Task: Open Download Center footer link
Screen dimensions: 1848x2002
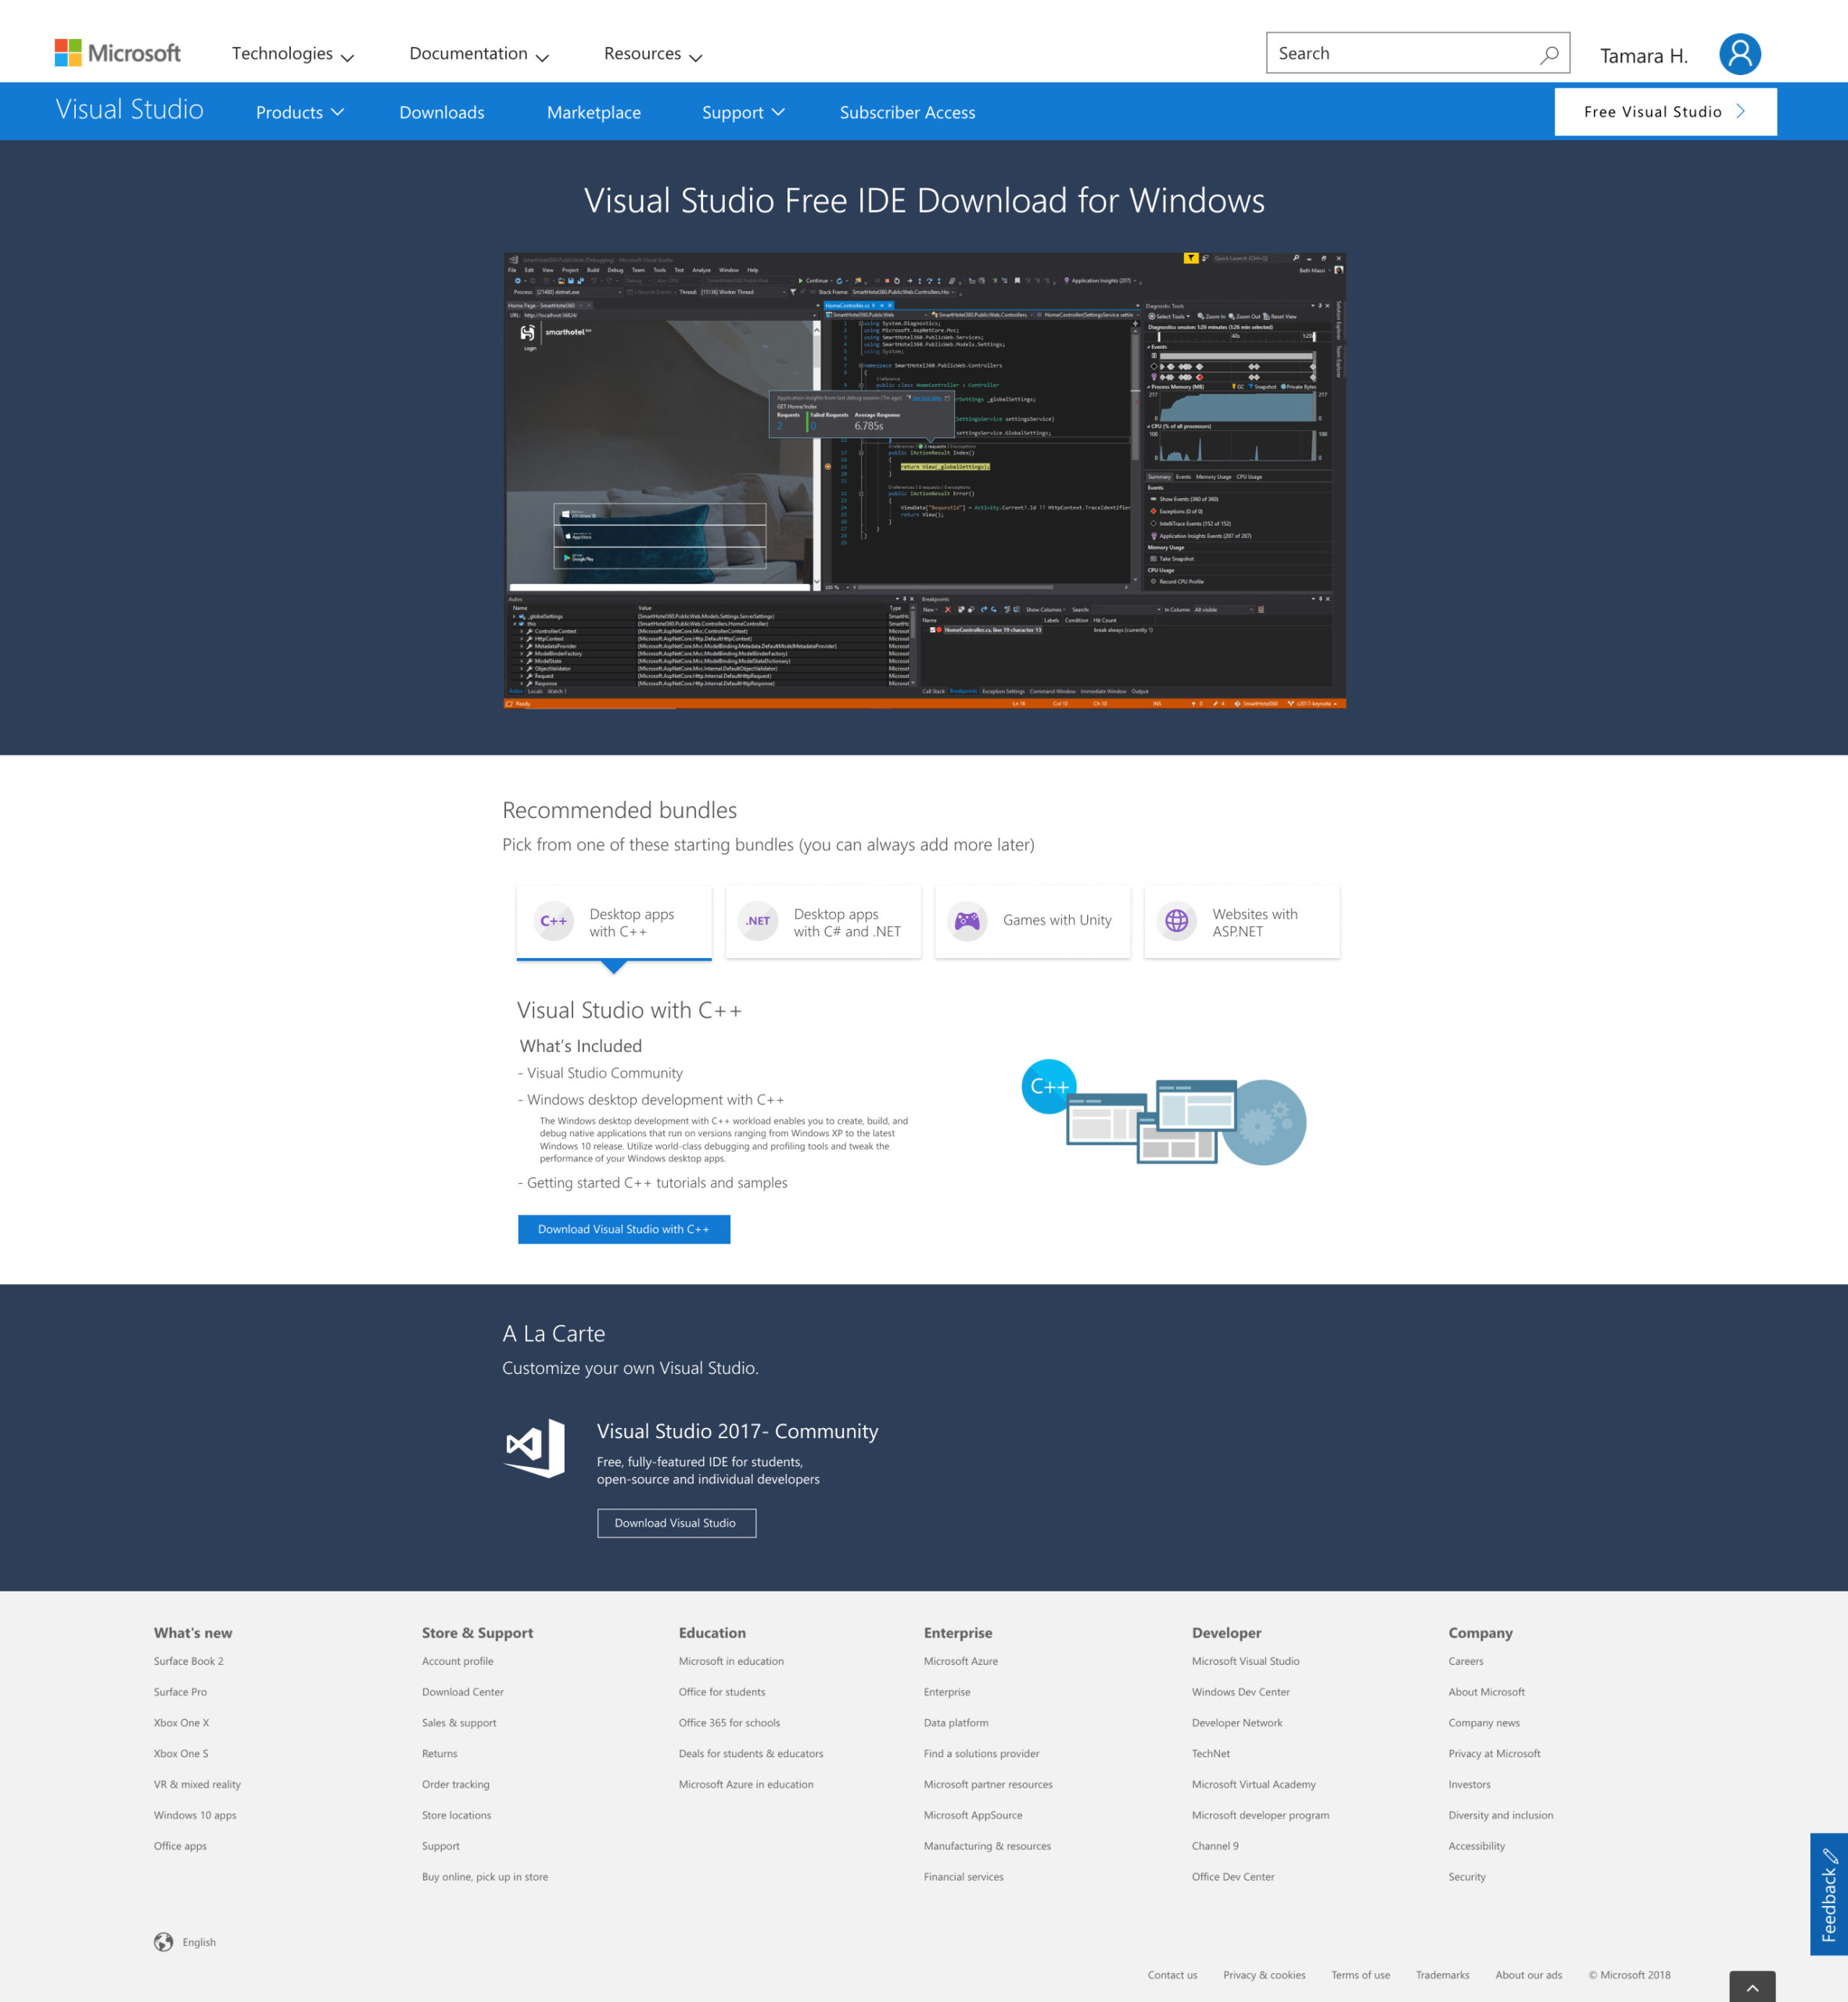Action: tap(463, 1692)
